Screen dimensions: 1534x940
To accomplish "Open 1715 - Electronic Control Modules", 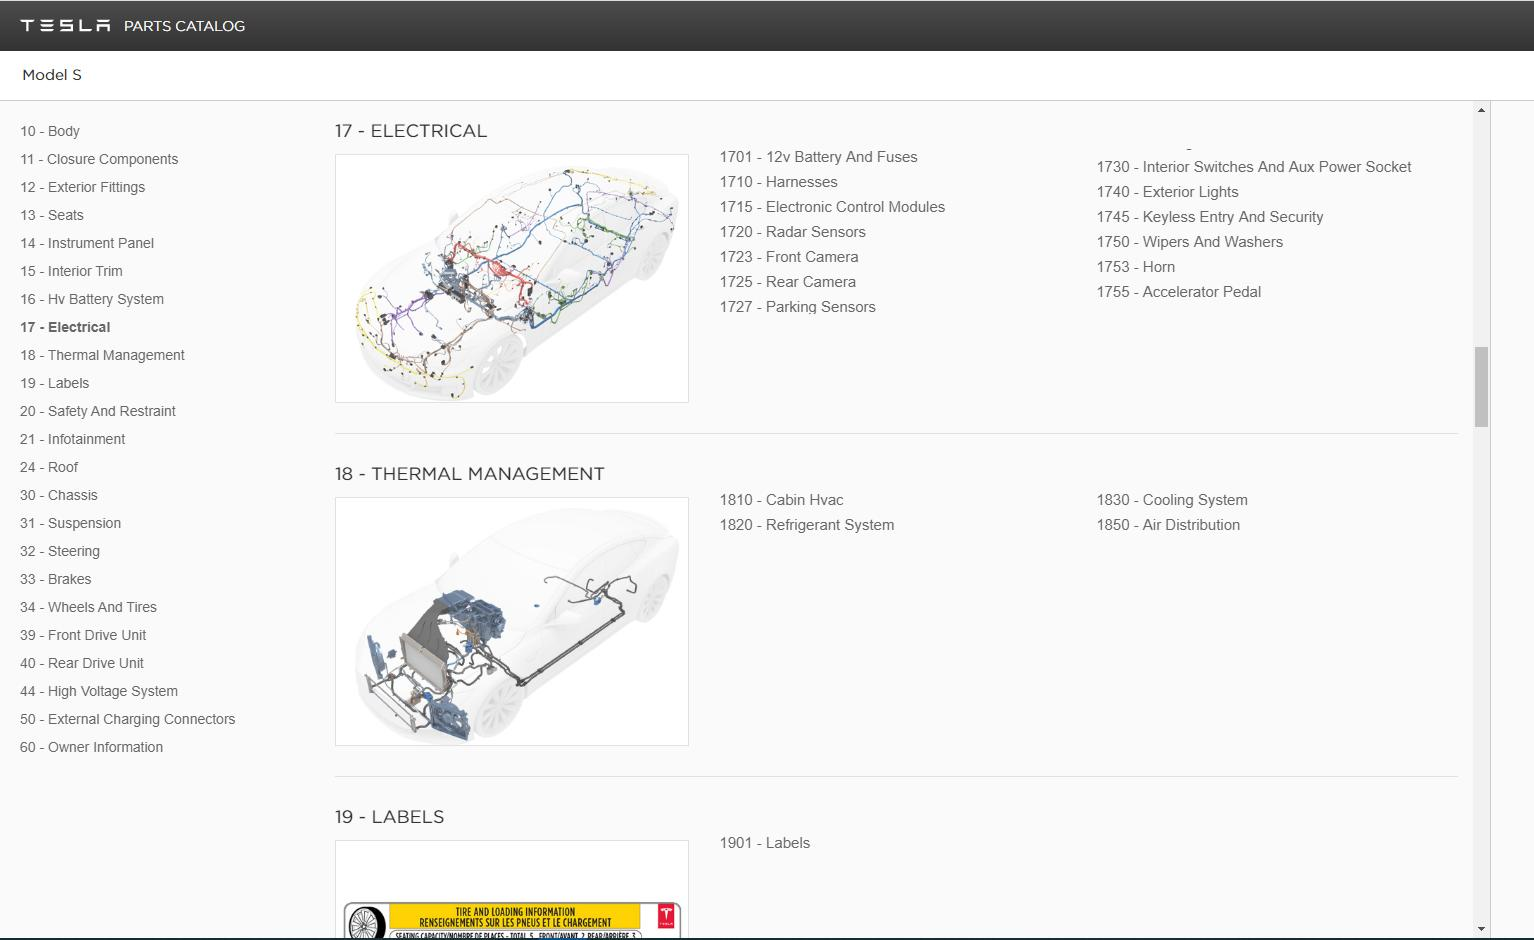I will [x=832, y=207].
